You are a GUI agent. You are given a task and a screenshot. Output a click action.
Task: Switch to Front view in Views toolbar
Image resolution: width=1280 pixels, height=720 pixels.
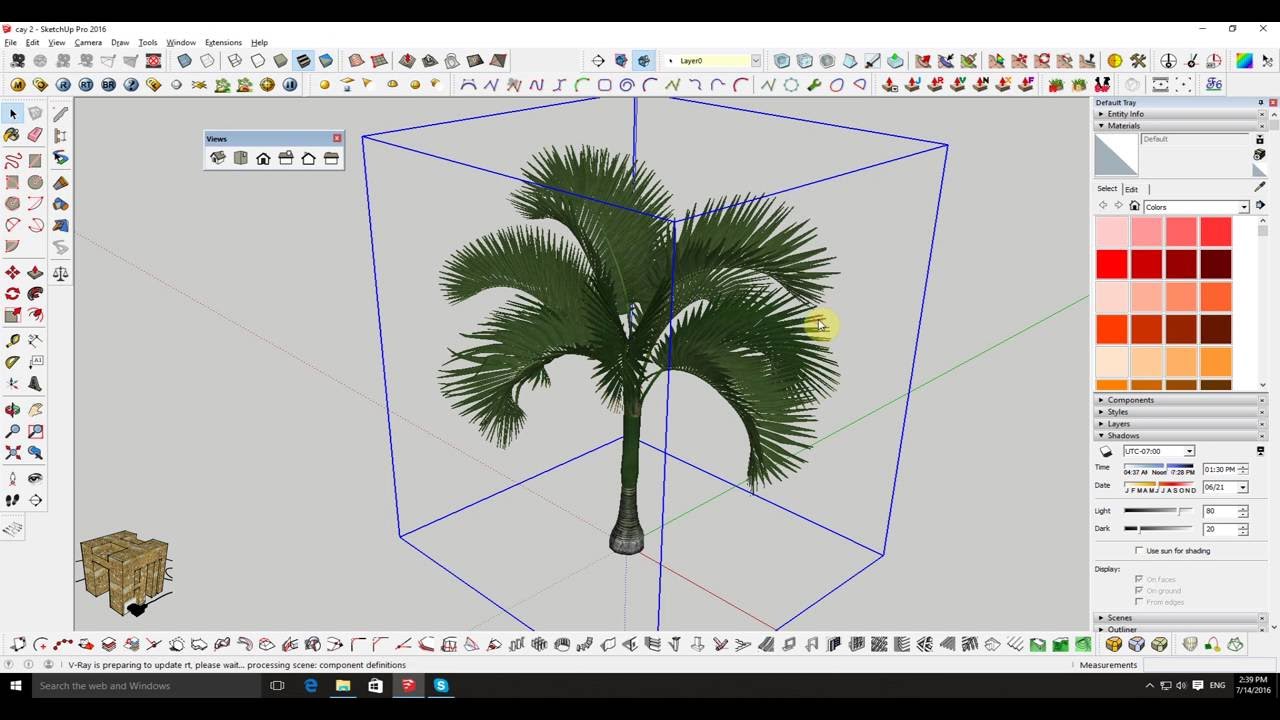tap(263, 158)
